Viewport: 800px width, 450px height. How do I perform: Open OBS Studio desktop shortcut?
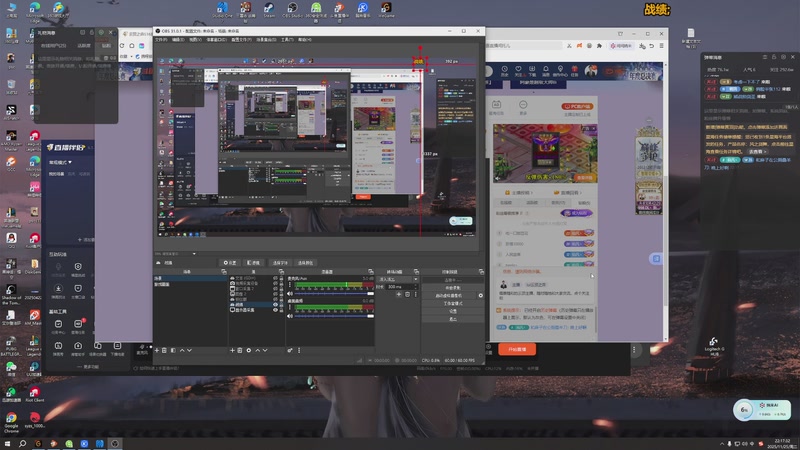292,9
